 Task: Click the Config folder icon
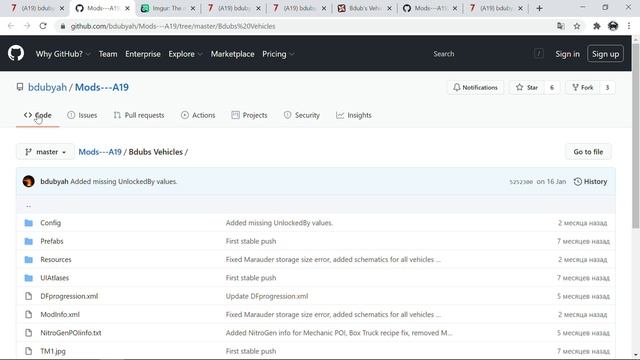29,223
